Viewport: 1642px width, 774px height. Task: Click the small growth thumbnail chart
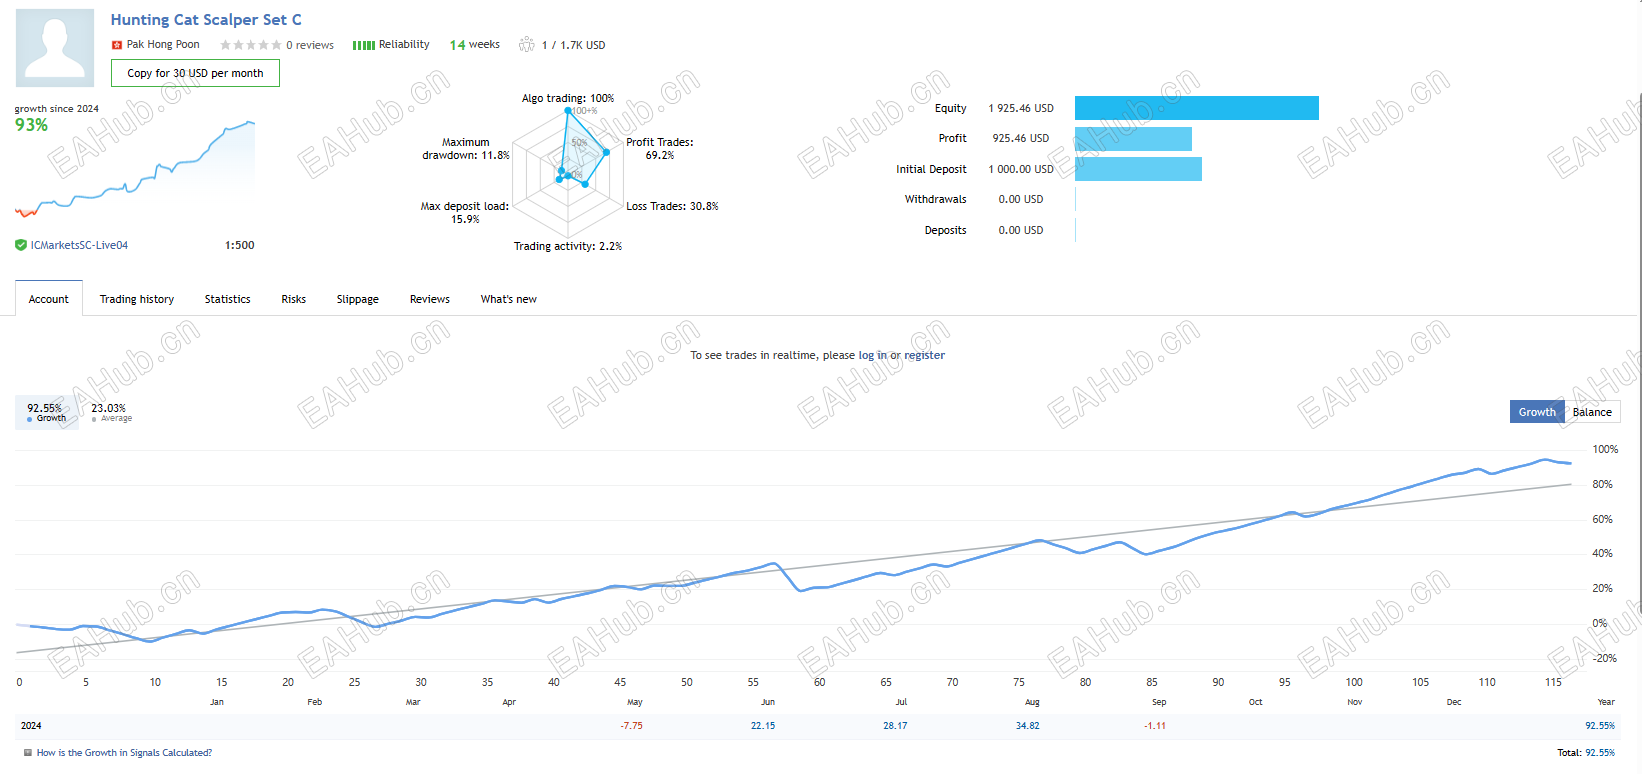point(135,170)
